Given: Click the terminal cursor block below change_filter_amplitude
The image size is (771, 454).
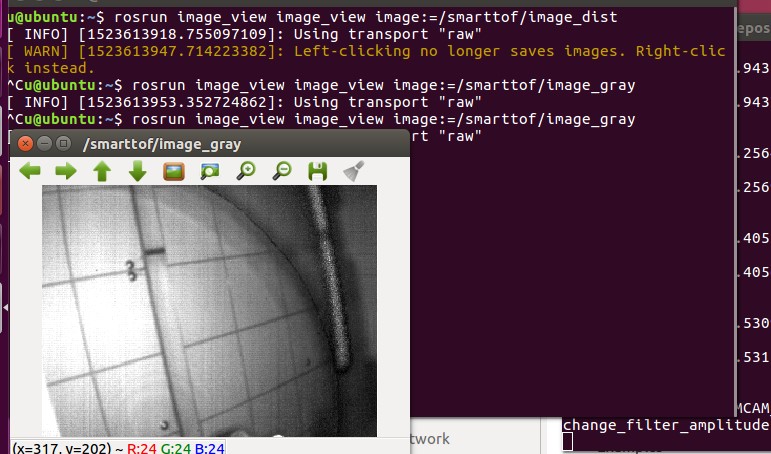Looking at the screenshot, I should point(567,442).
